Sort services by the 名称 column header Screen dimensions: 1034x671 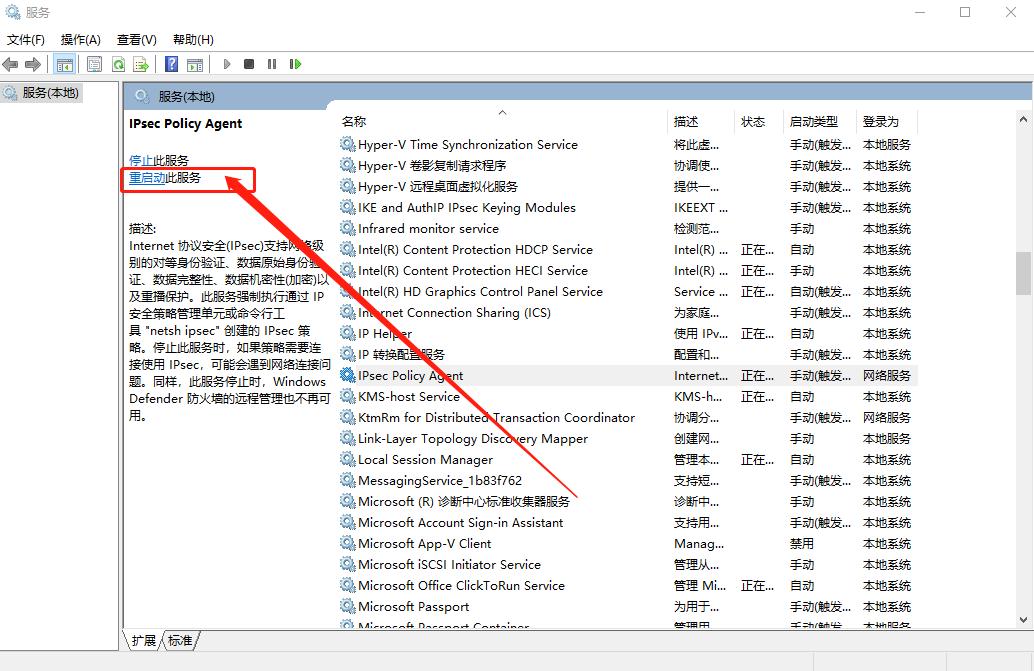354,121
